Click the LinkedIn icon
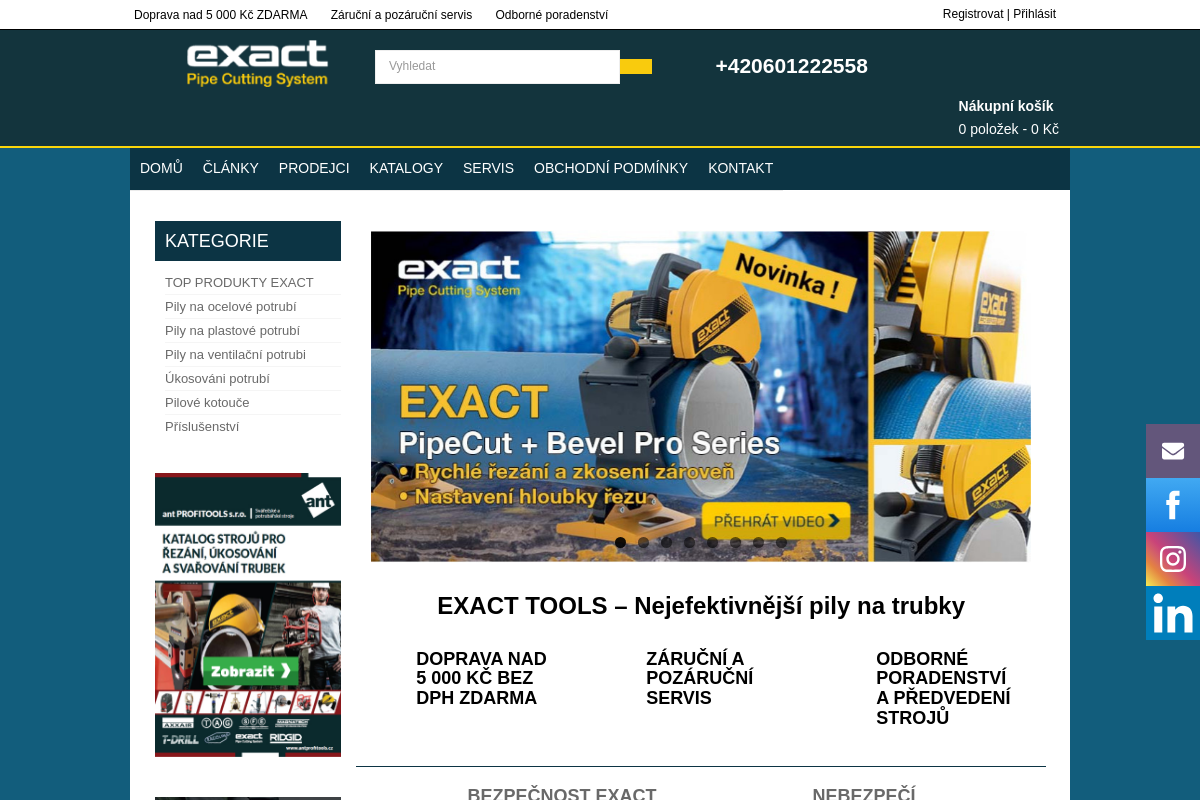Viewport: 1200px width, 800px height. pos(1172,613)
